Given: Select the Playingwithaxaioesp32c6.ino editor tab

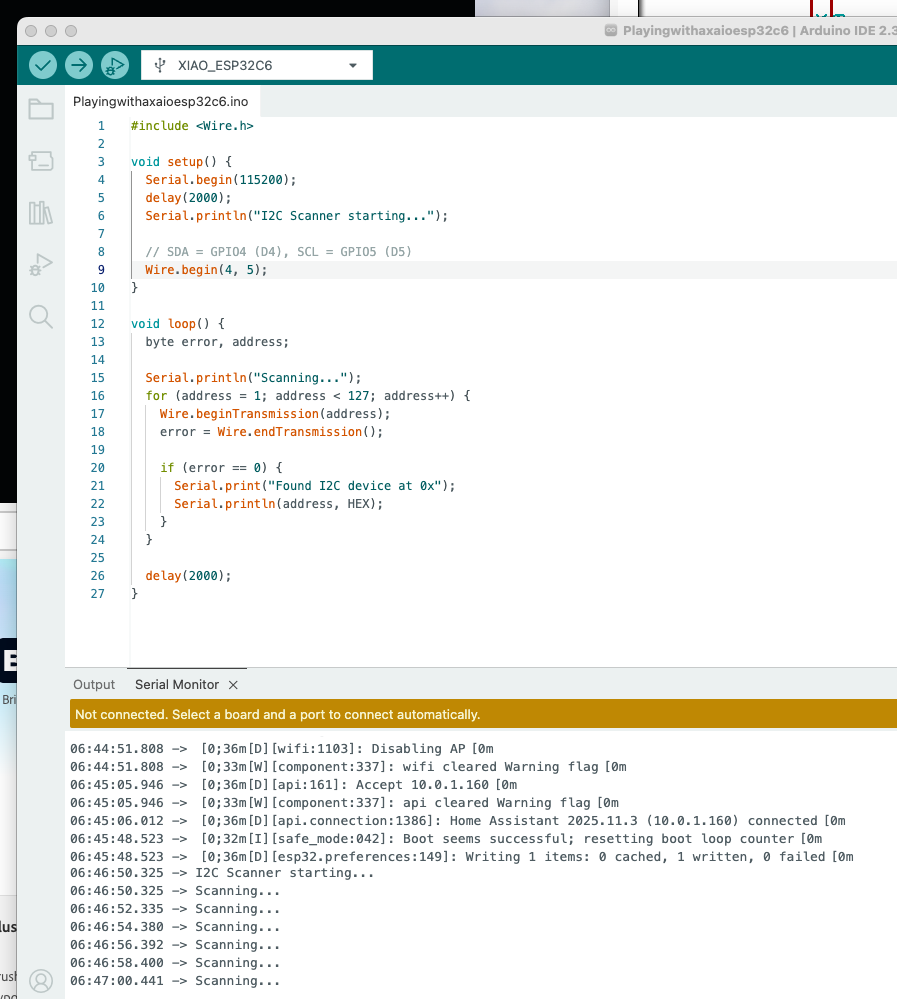Looking at the screenshot, I should [x=160, y=102].
